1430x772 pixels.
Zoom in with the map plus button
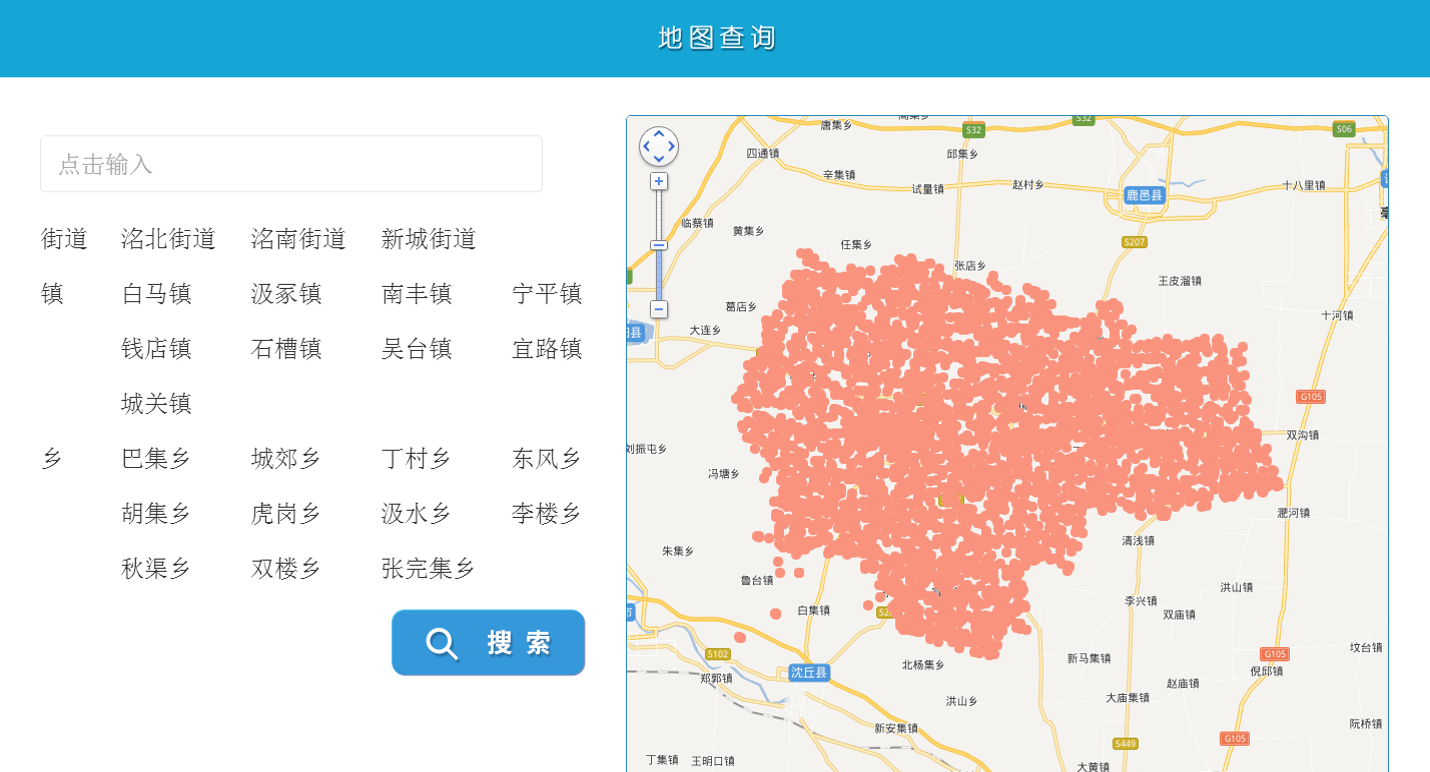659,181
